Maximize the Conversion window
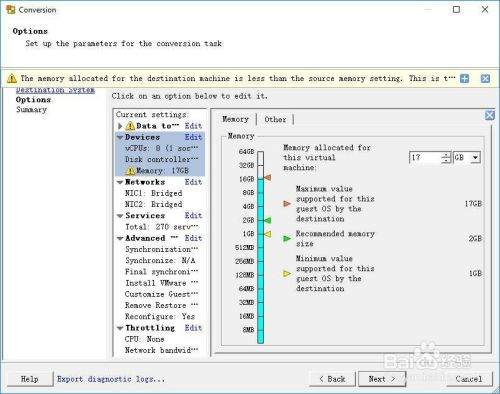500x394 pixels. [456, 10]
